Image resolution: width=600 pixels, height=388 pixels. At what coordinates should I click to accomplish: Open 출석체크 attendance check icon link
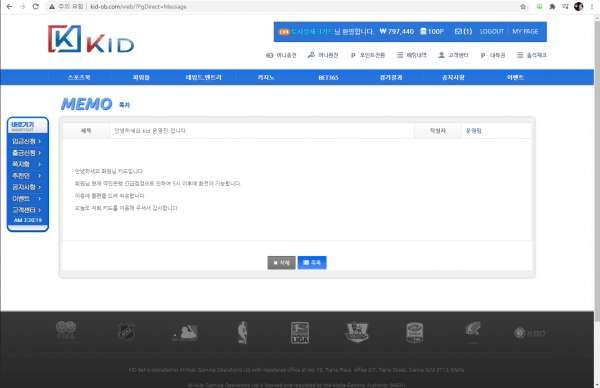(x=531, y=55)
